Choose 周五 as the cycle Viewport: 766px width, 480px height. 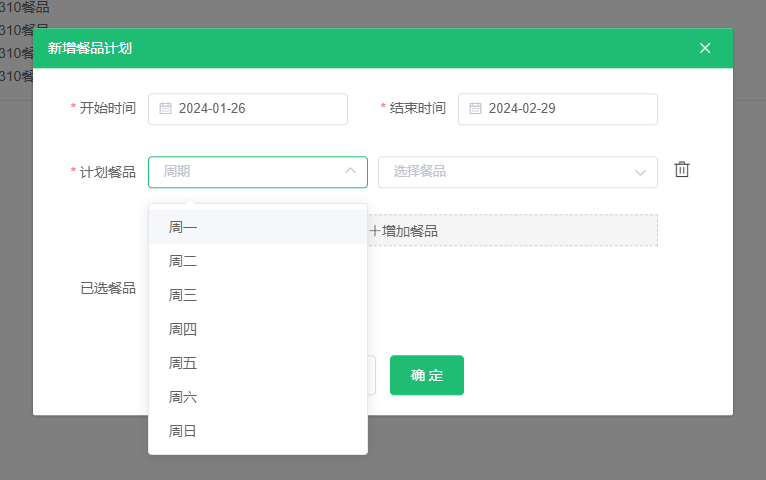tap(183, 364)
